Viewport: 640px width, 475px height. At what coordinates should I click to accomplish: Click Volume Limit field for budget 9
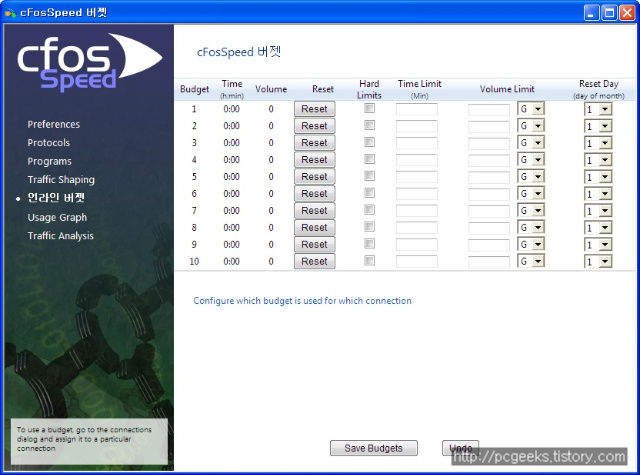(489, 245)
